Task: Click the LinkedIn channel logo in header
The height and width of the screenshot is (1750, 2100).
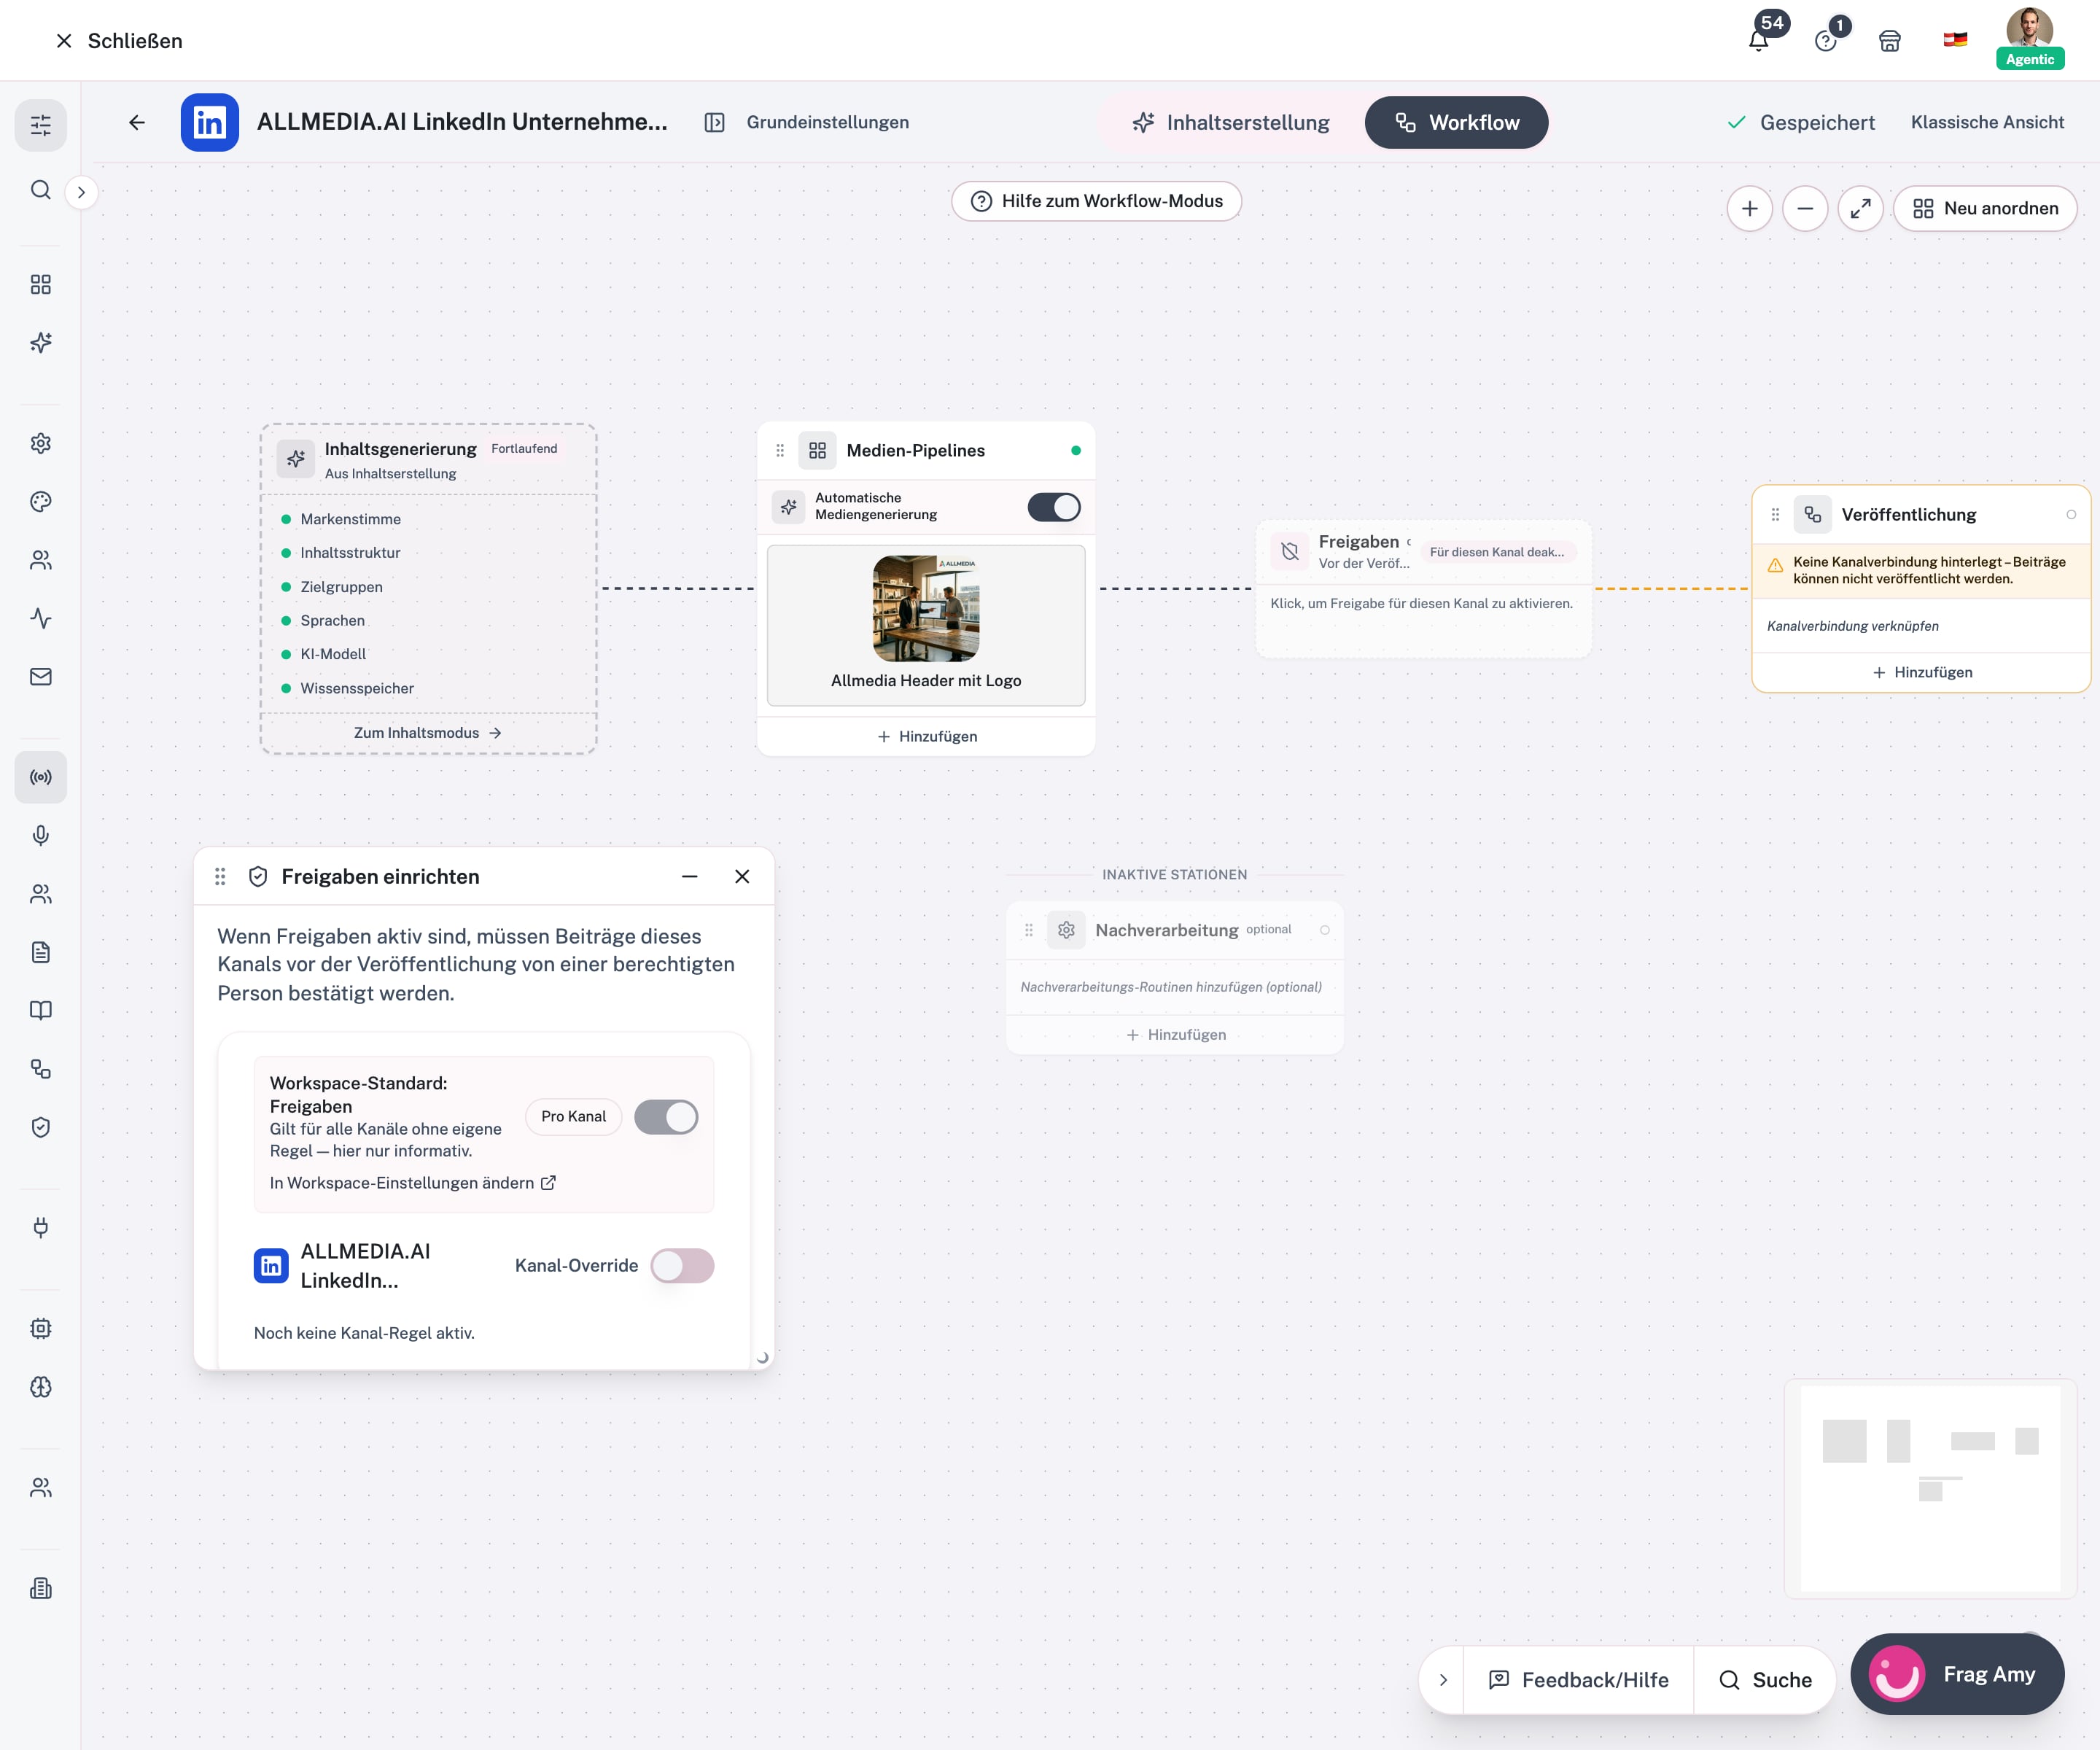Action: (x=210, y=122)
